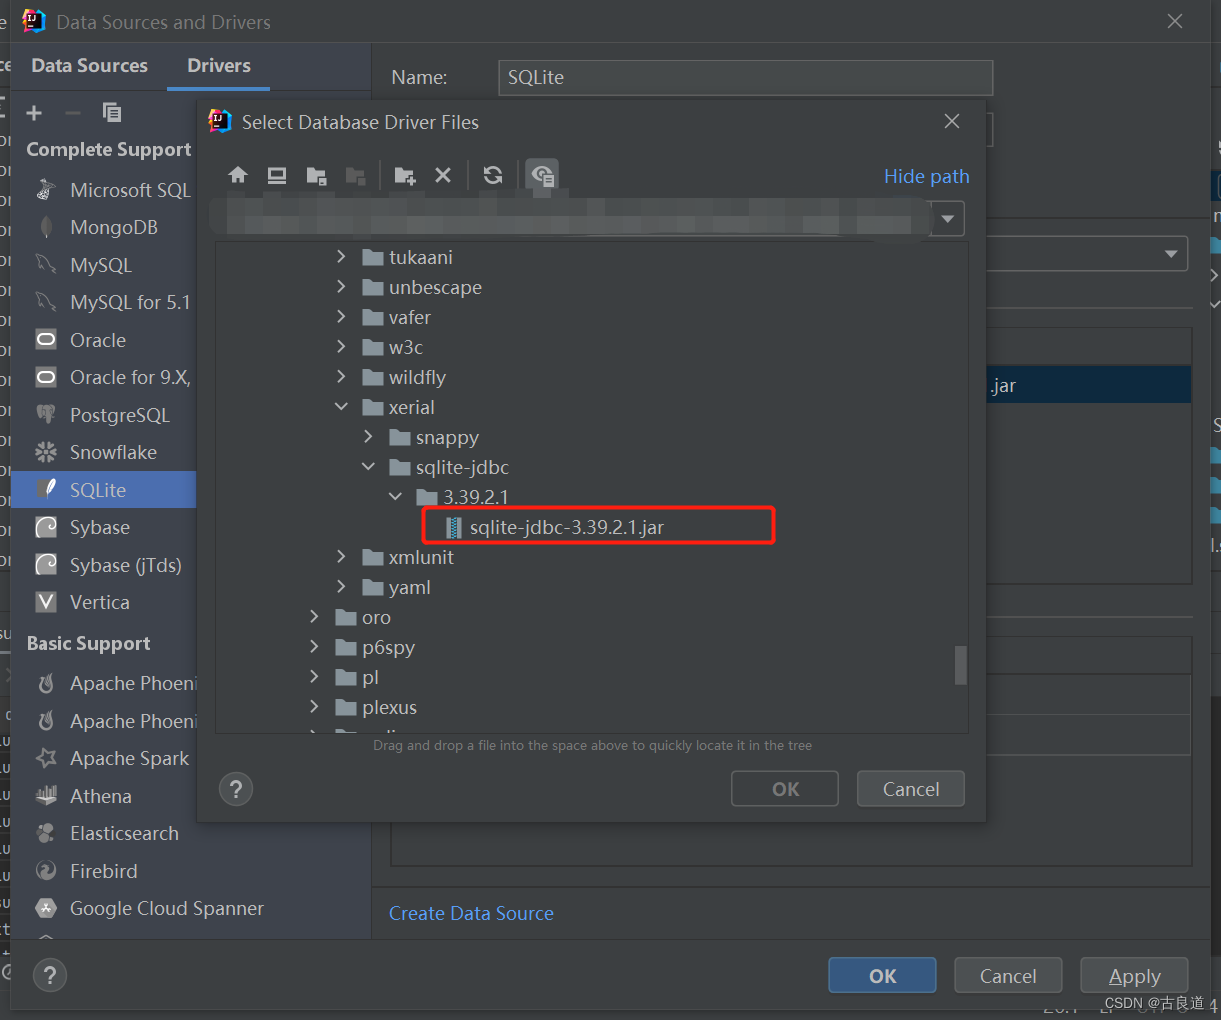Add a new driver with plus icon
This screenshot has height=1020, width=1221.
tap(34, 113)
